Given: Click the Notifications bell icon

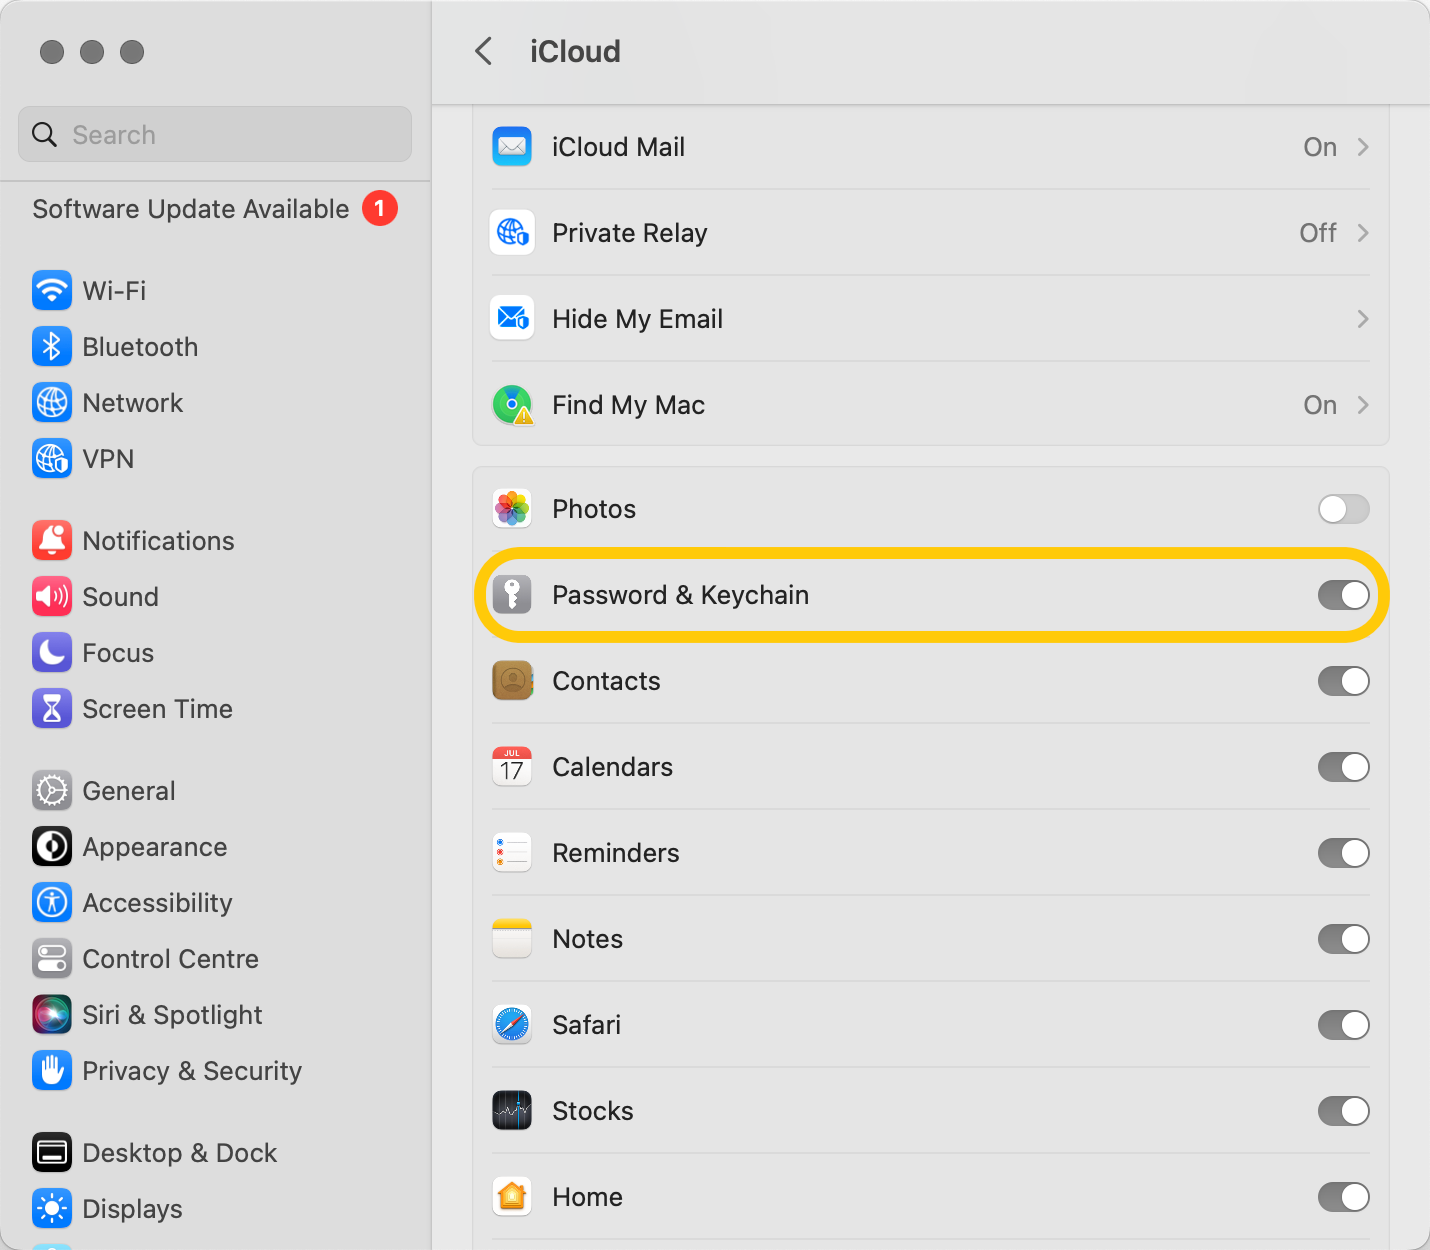Looking at the screenshot, I should point(52,541).
